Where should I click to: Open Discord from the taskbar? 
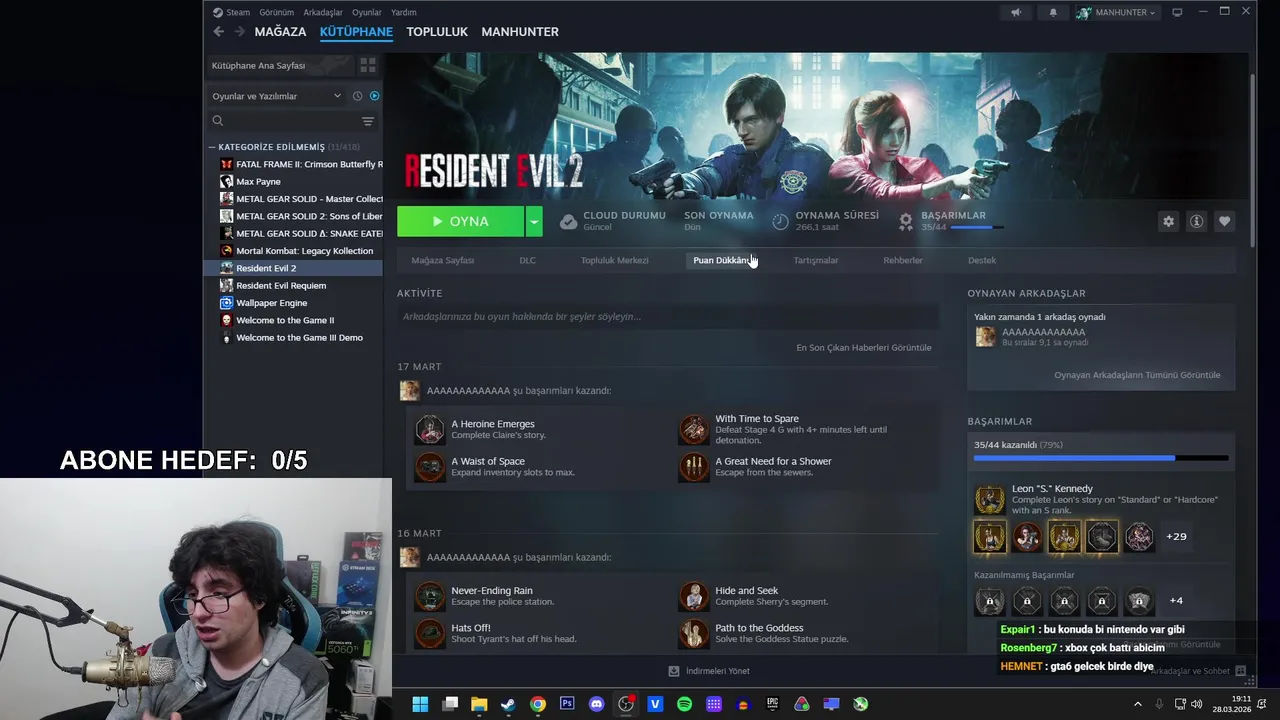[x=597, y=704]
